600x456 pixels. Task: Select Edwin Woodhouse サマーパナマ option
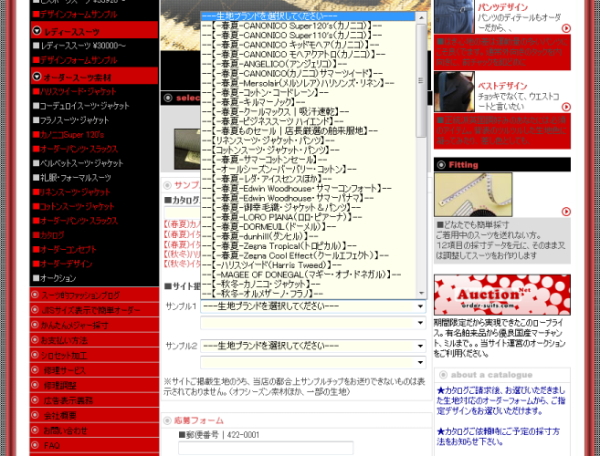click(308, 198)
